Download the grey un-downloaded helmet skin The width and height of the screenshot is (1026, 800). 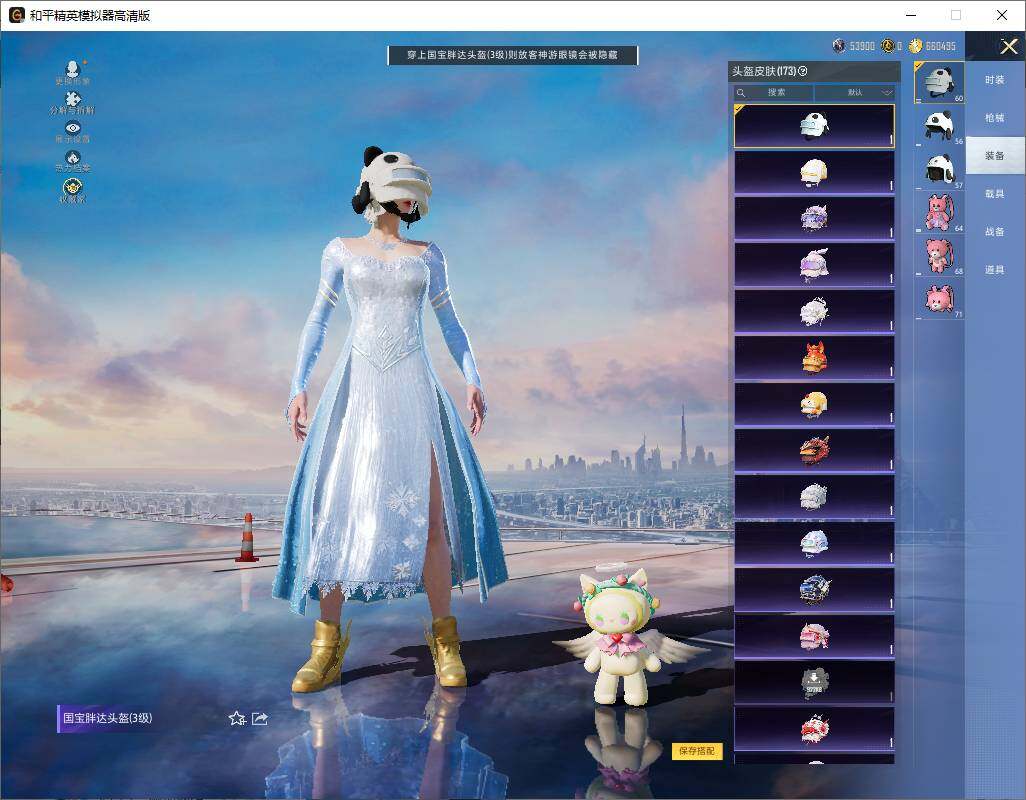(814, 682)
